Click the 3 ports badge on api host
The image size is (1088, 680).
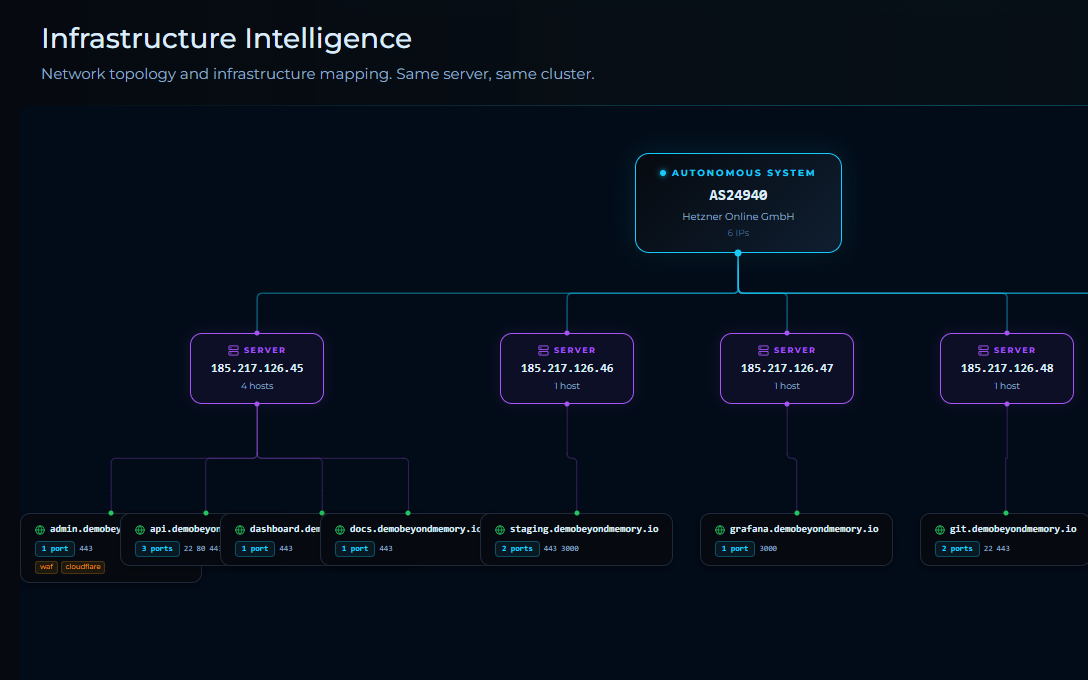158,549
